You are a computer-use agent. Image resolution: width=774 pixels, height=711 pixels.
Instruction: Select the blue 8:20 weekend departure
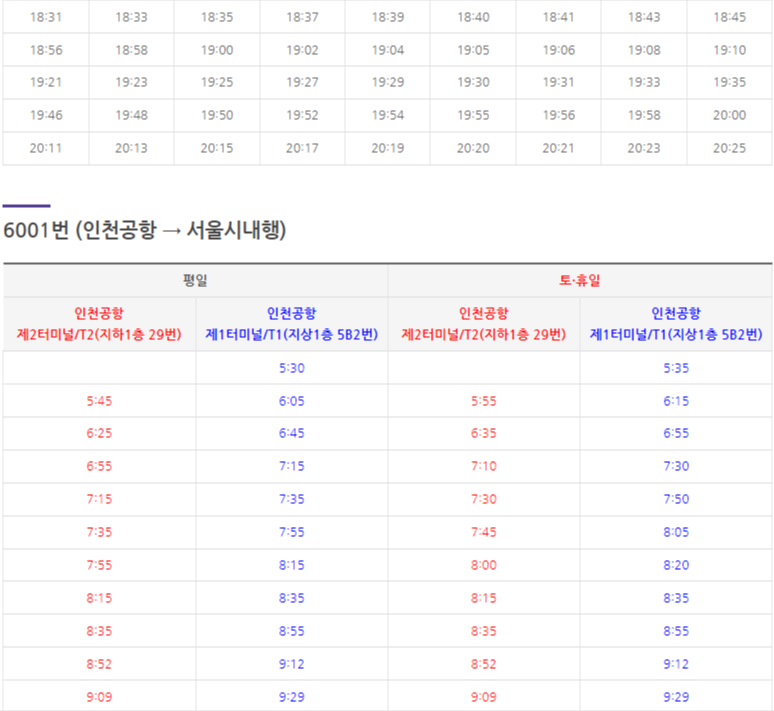click(x=676, y=565)
